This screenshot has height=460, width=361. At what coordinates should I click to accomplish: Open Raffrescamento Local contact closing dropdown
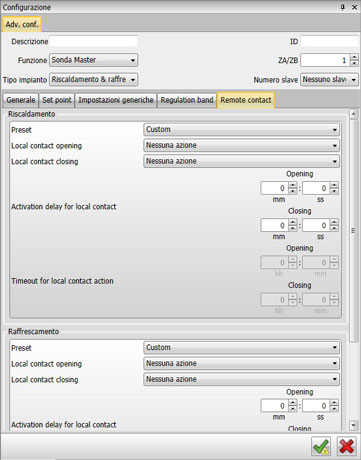(241, 379)
